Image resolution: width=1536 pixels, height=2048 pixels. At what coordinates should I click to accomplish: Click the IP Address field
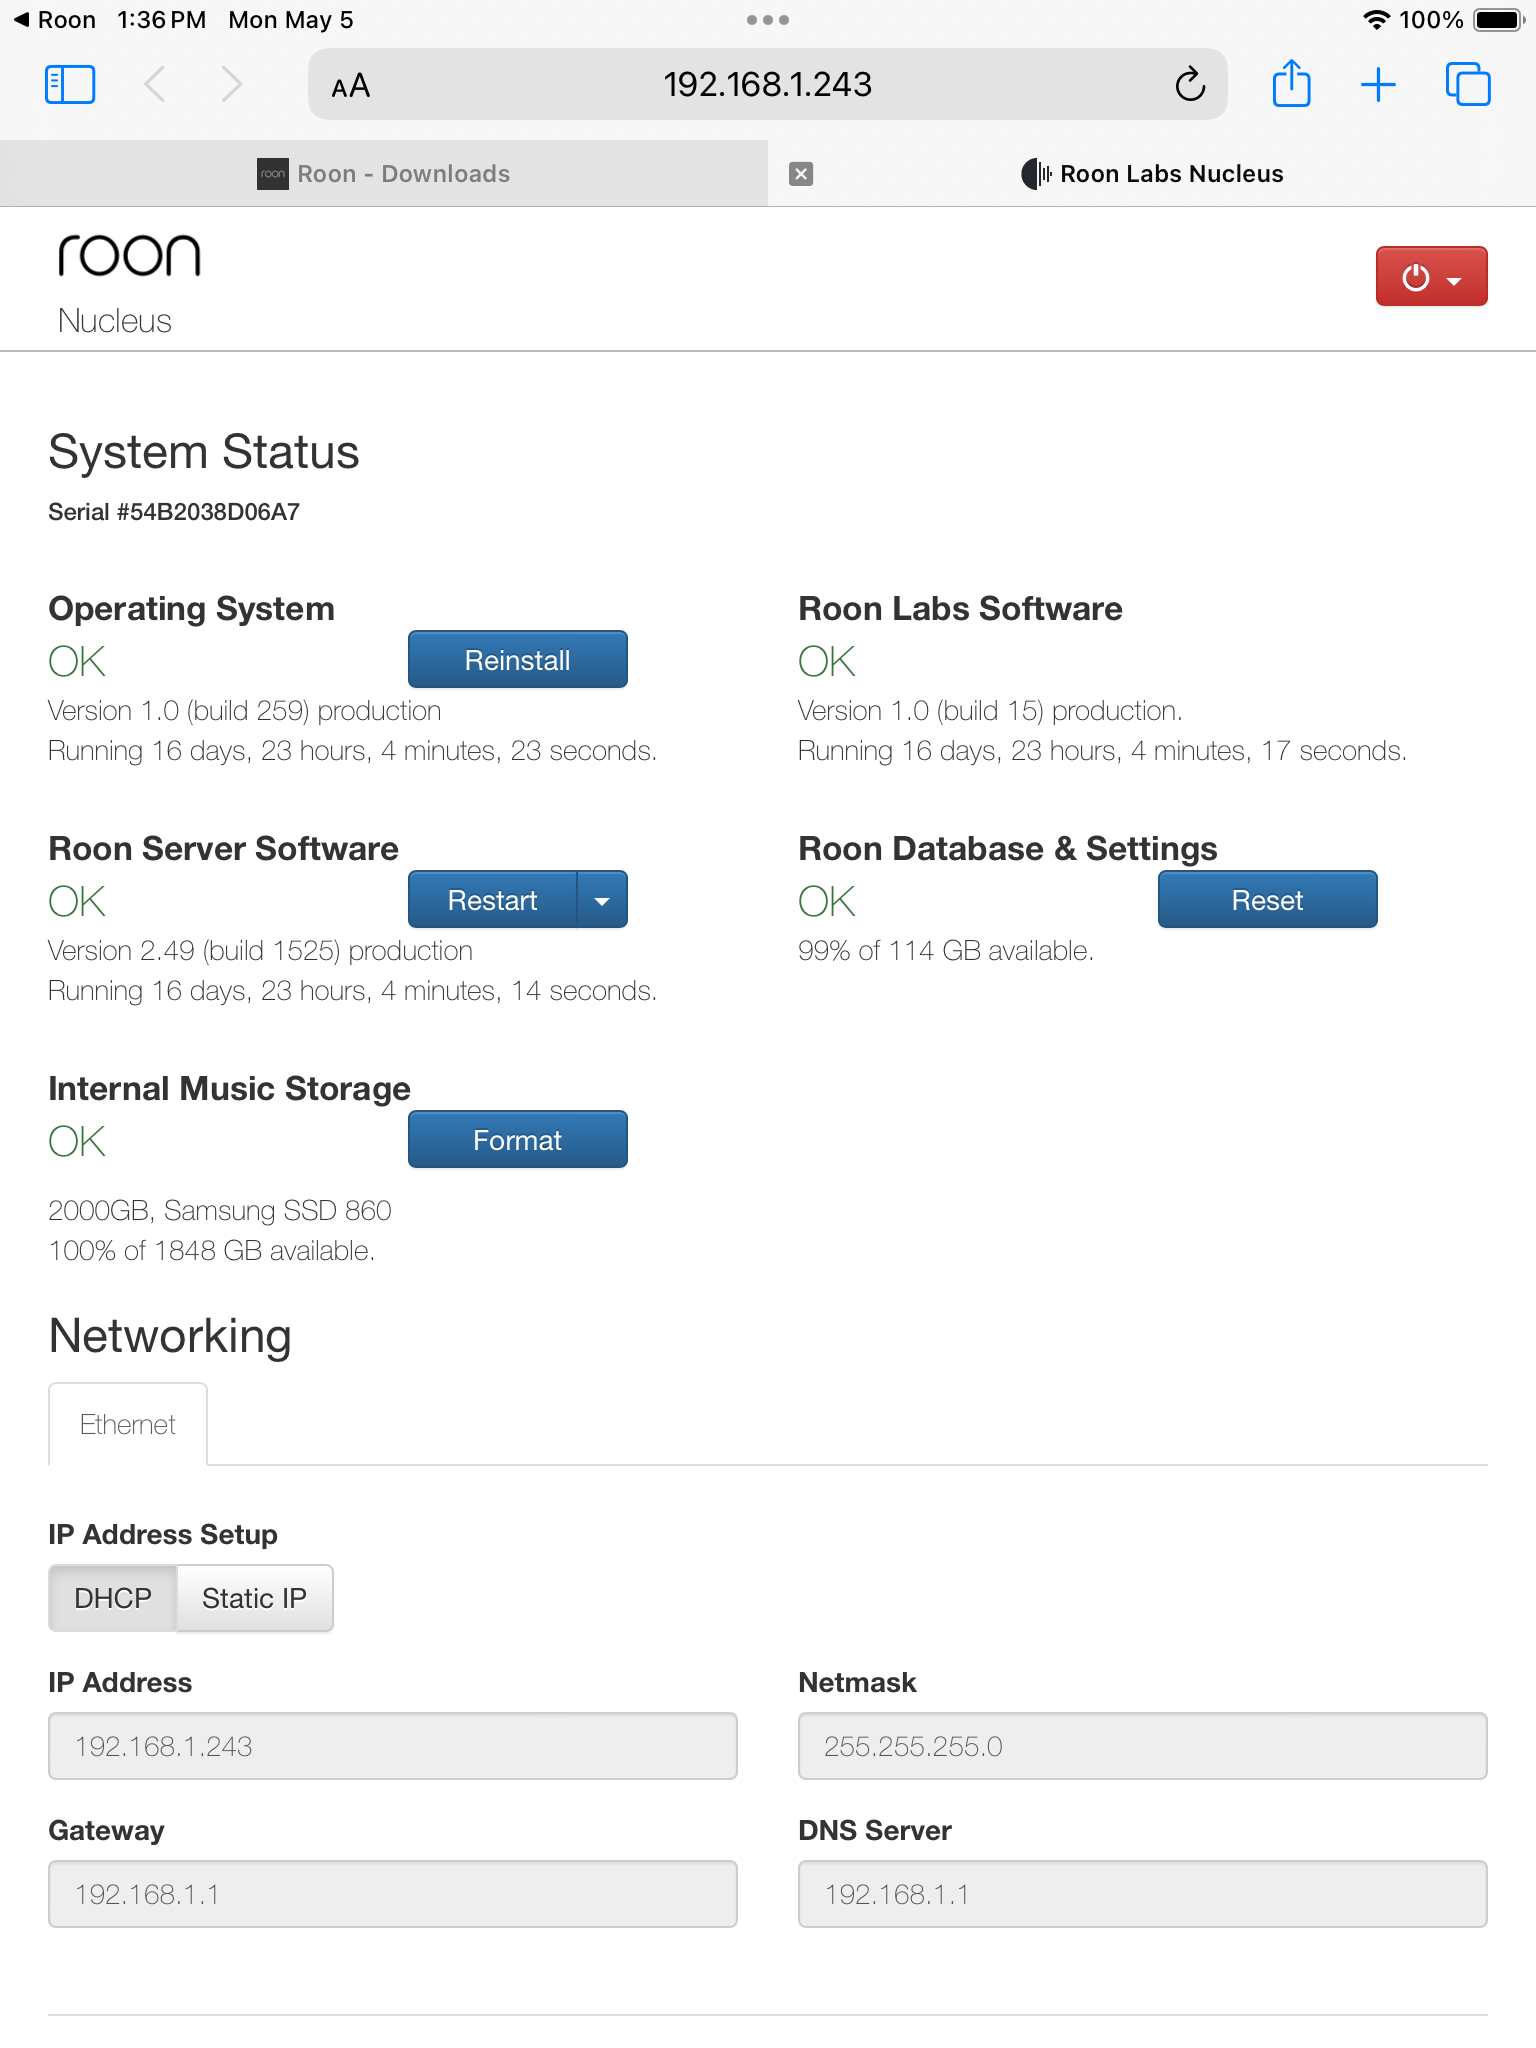coord(393,1746)
